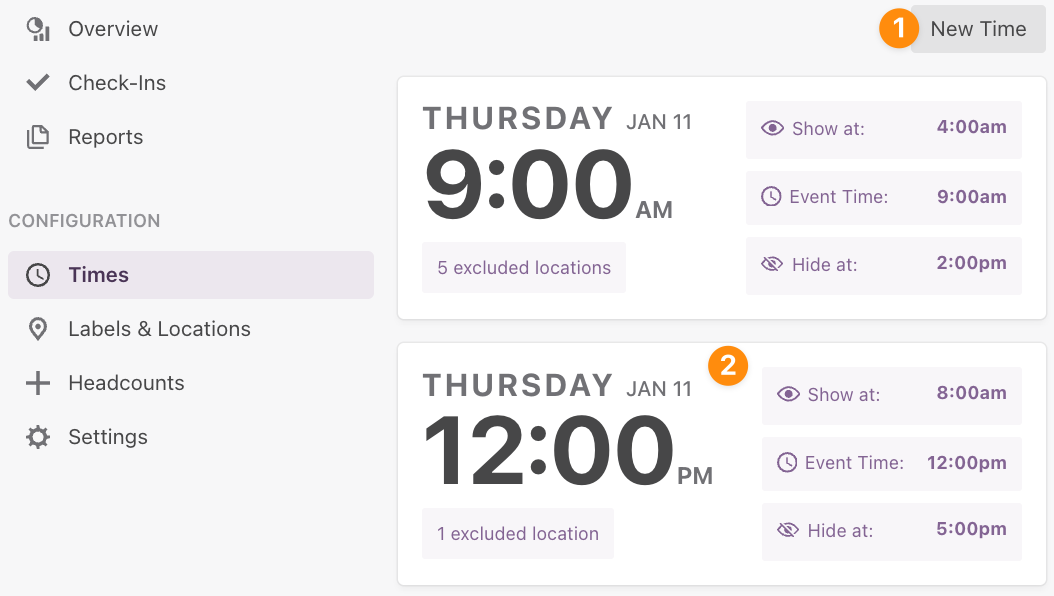The height and width of the screenshot is (596, 1054).
Task: Click the eye icon for 4:00am Show at
Action: 772,128
